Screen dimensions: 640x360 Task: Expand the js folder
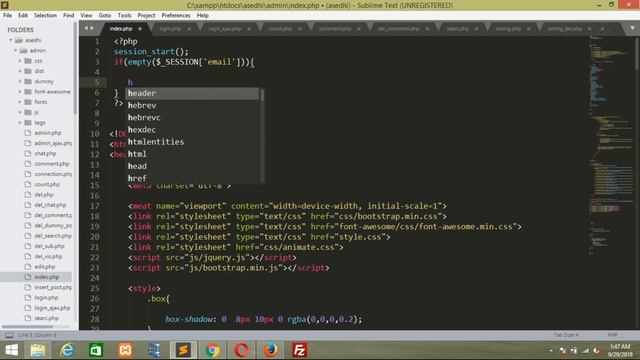pyautogui.click(x=20, y=112)
